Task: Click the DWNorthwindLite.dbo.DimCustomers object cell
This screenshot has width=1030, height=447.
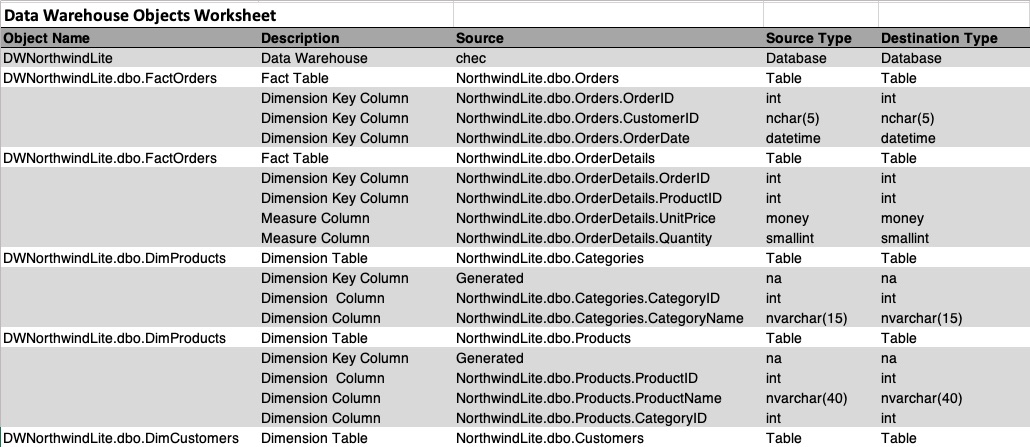Action: [x=122, y=438]
